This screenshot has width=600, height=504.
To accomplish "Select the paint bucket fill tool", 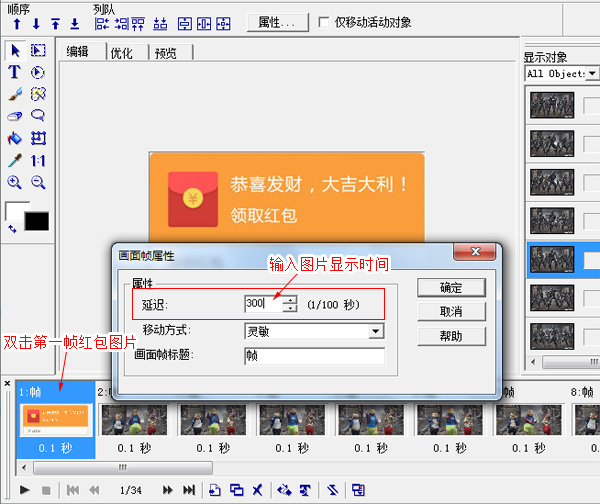I will (15, 138).
